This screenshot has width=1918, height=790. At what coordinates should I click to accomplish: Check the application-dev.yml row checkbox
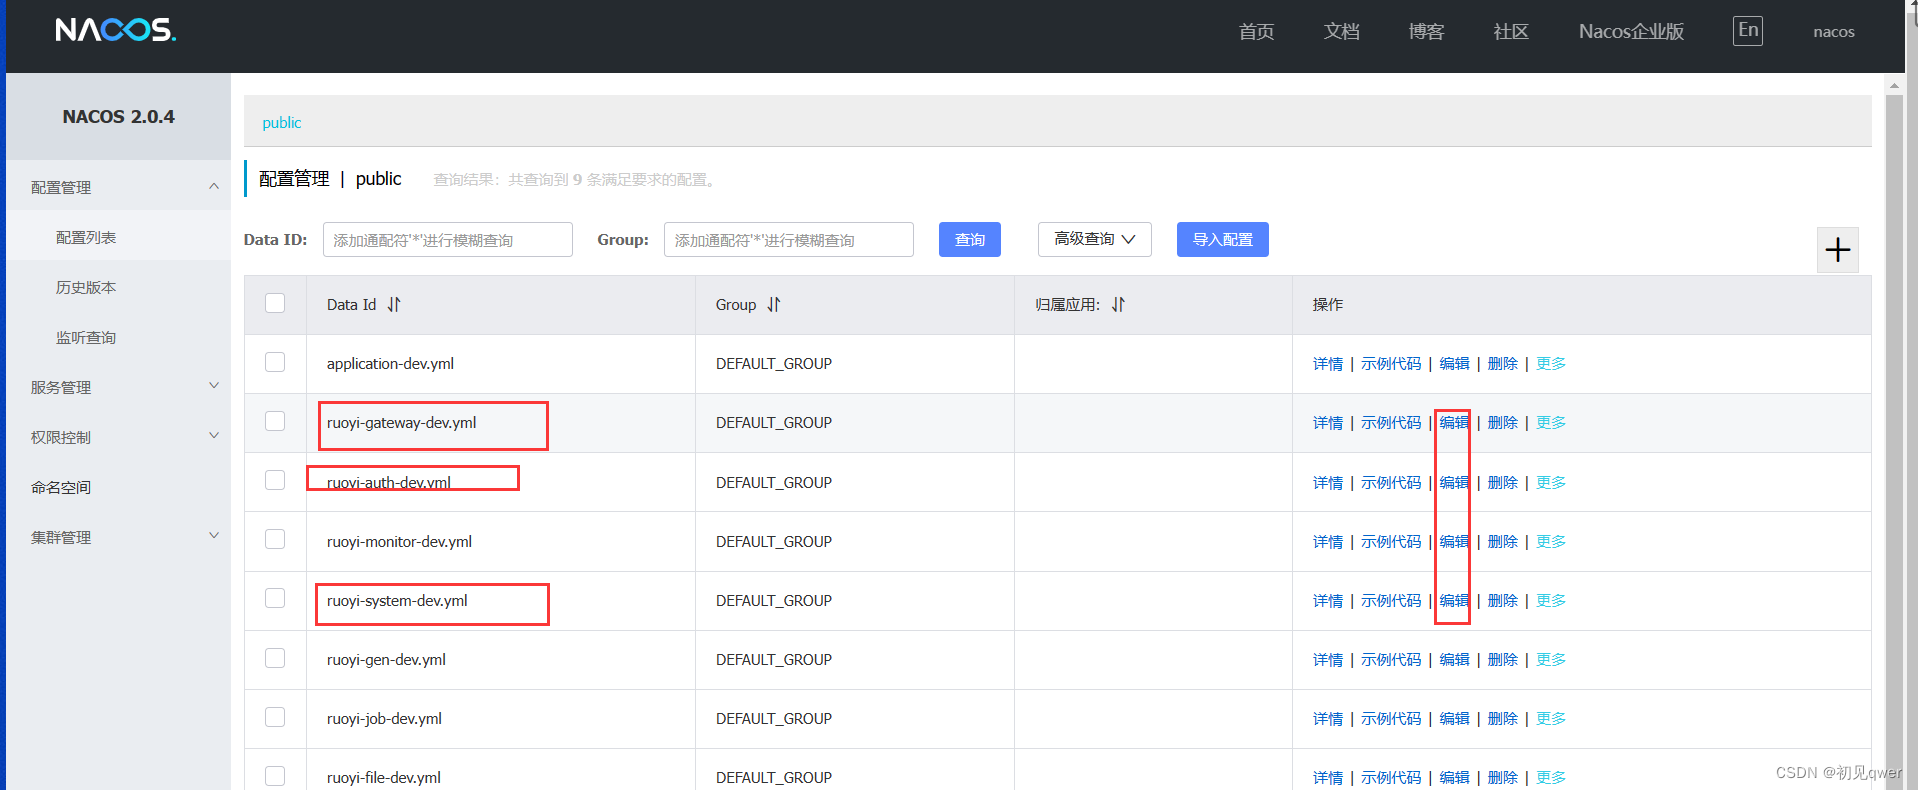click(x=275, y=362)
